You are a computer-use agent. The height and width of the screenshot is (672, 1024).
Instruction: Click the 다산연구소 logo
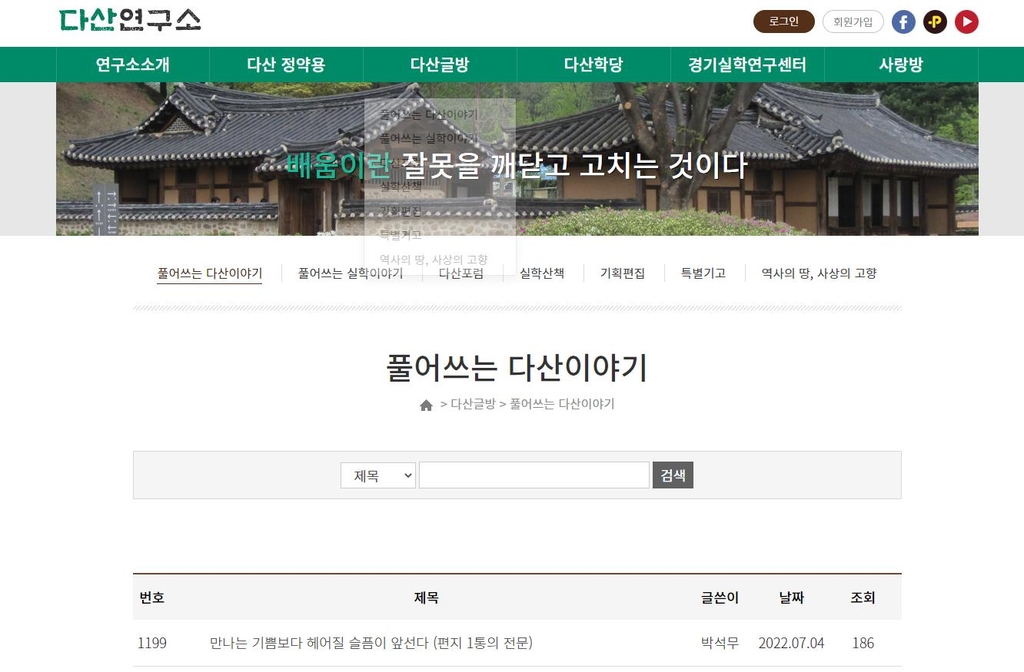[x=130, y=21]
